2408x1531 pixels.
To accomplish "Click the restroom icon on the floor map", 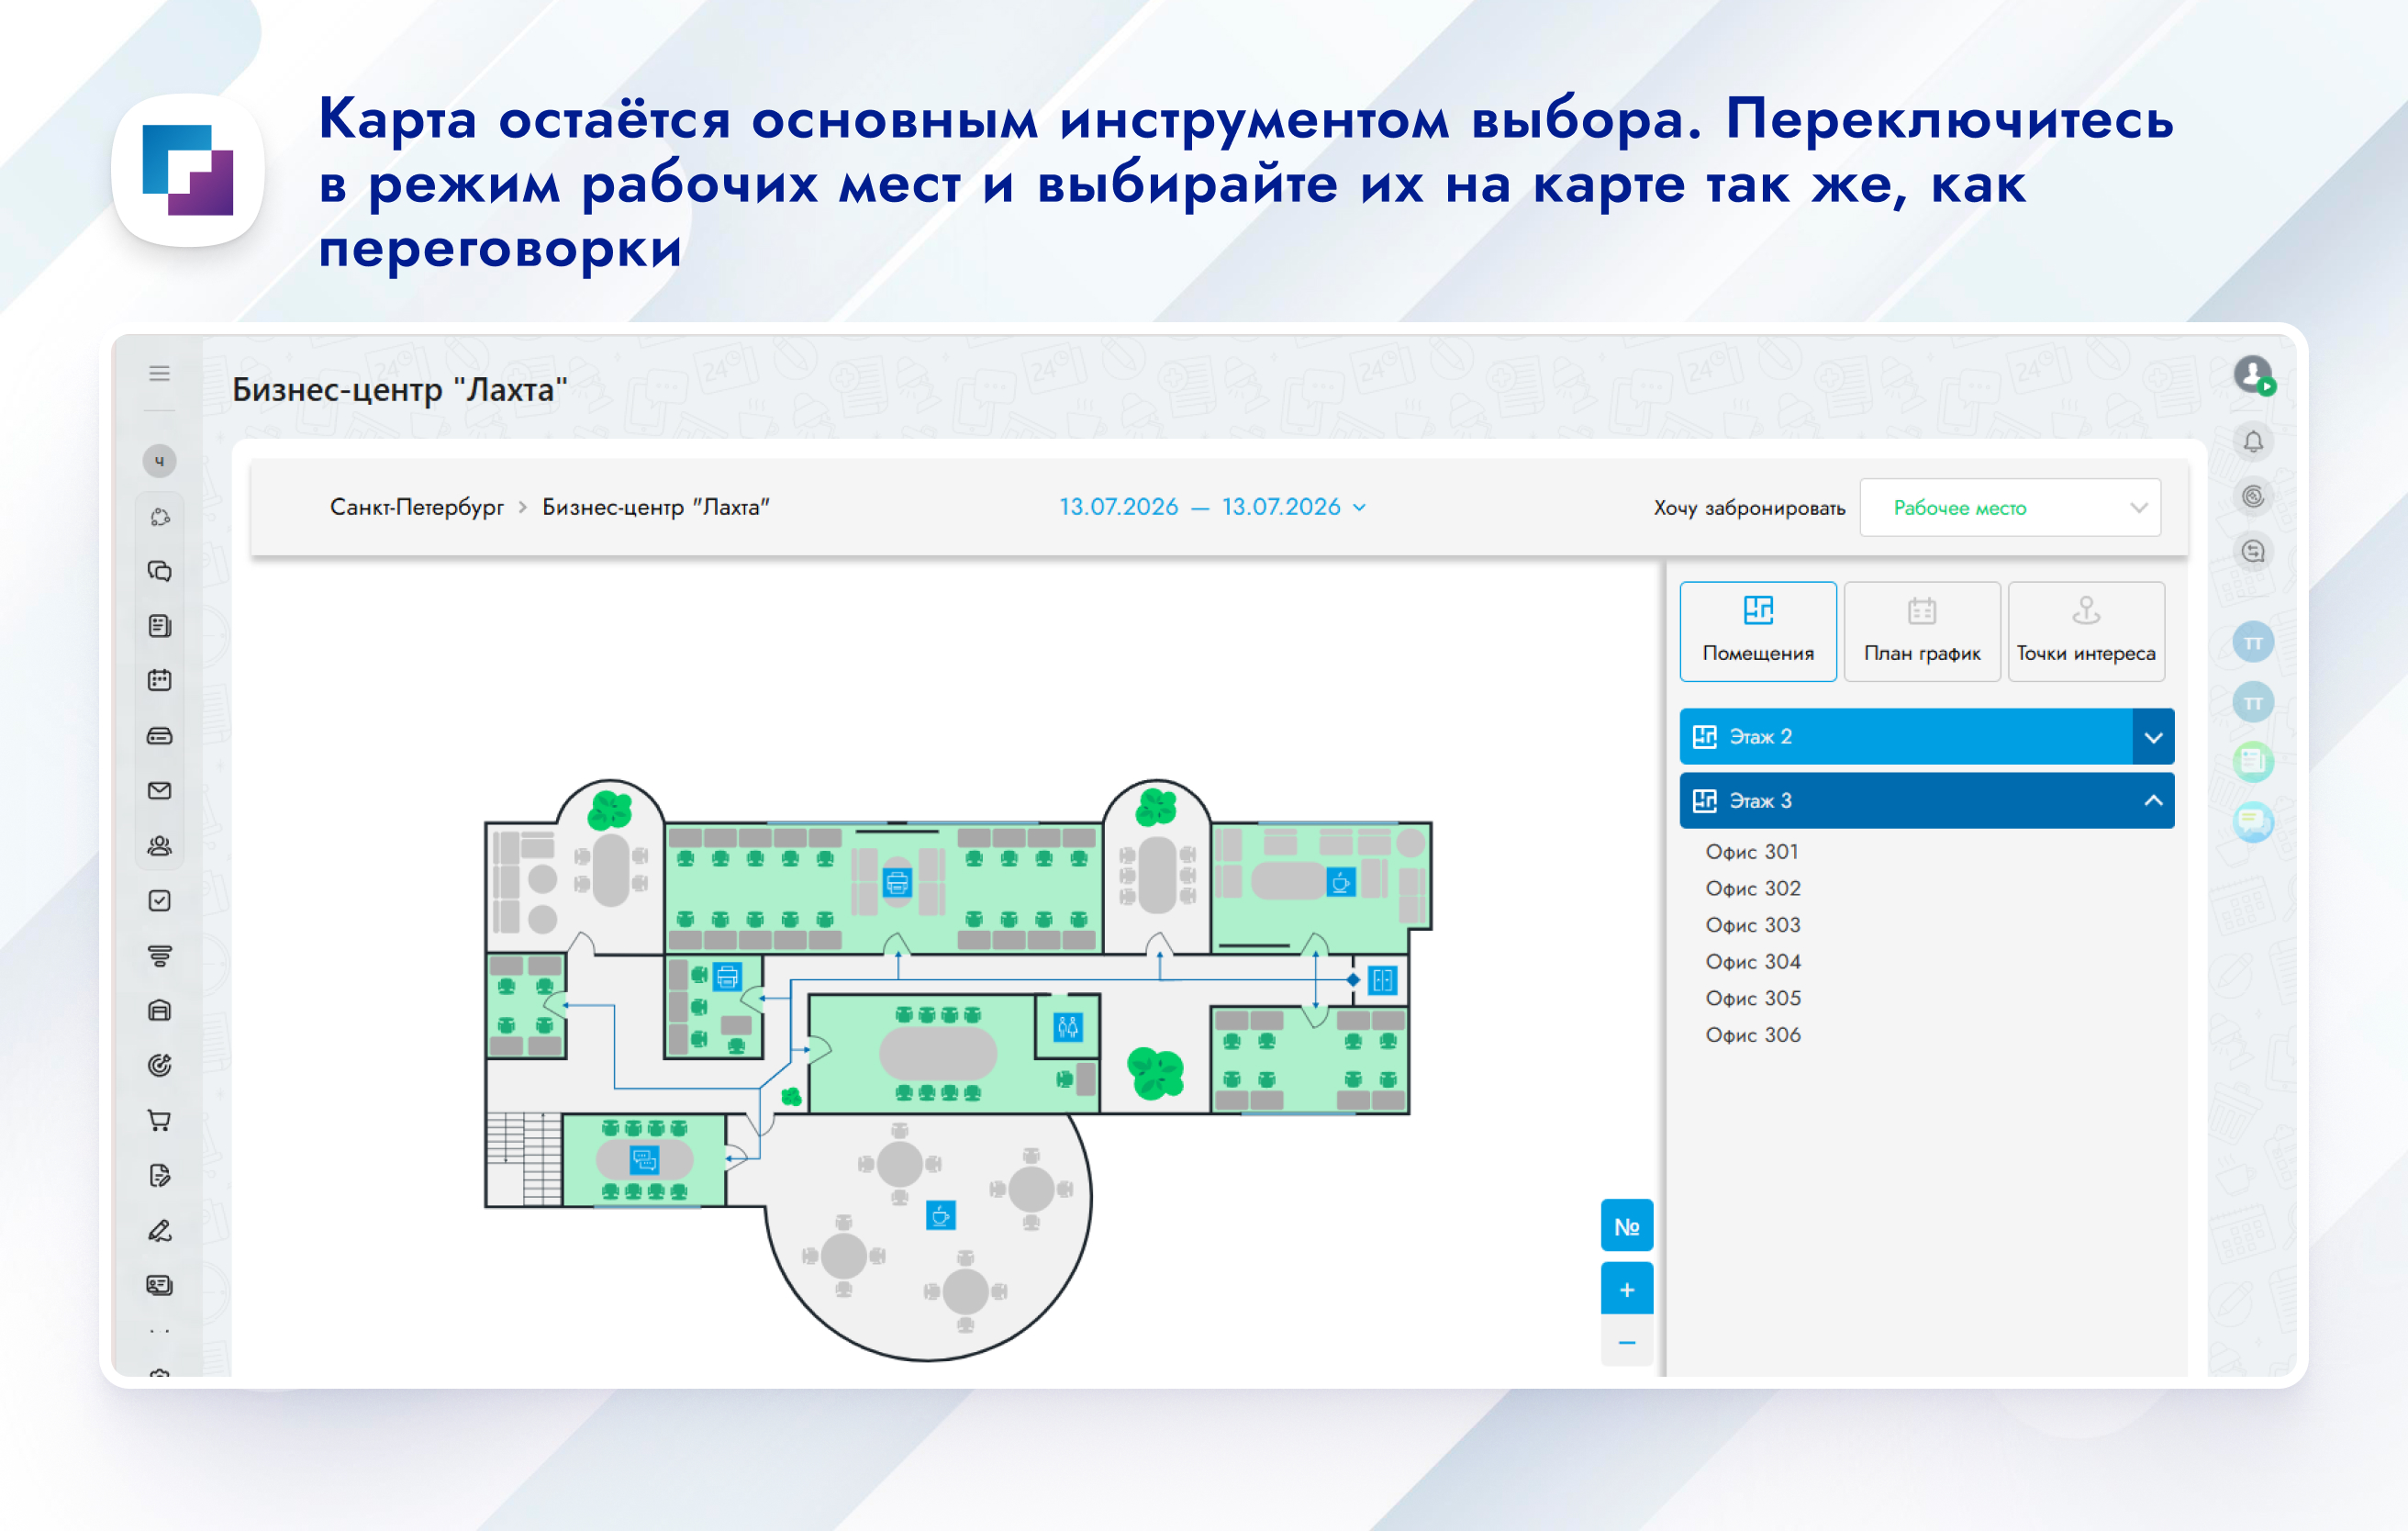I will click(1068, 1026).
